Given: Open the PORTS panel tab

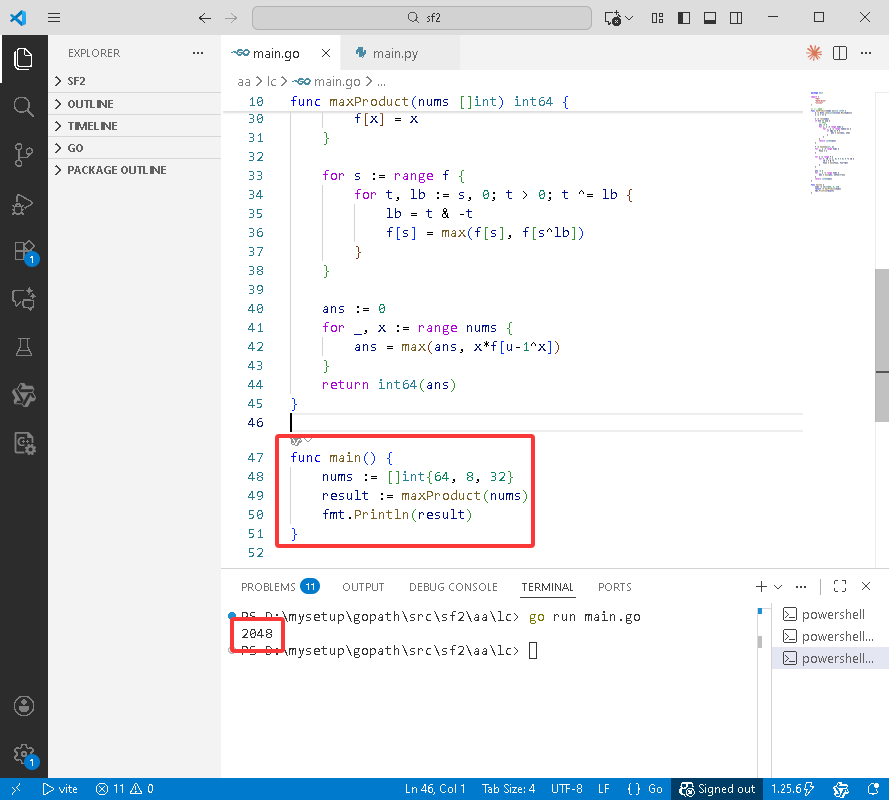Looking at the screenshot, I should click(615, 587).
